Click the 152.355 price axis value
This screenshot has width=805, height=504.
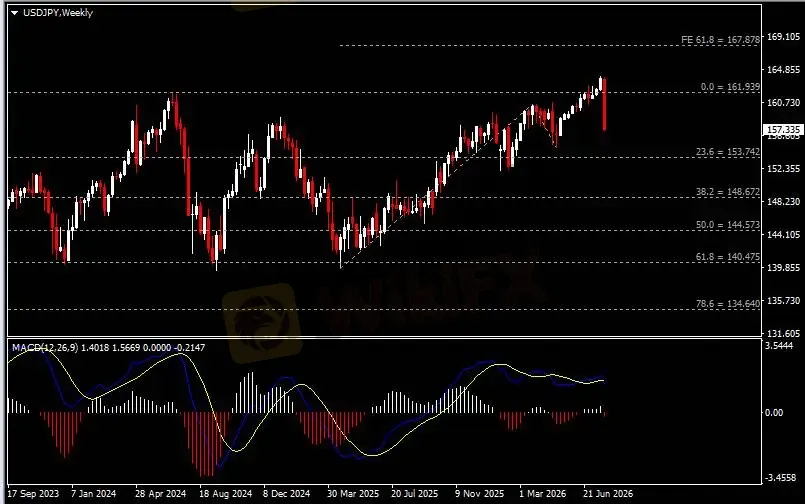(x=783, y=168)
